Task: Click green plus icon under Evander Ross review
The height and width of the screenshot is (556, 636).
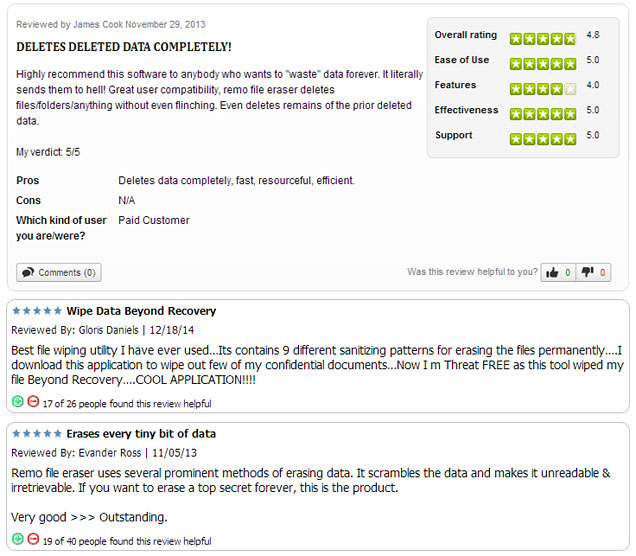Action: pos(18,539)
